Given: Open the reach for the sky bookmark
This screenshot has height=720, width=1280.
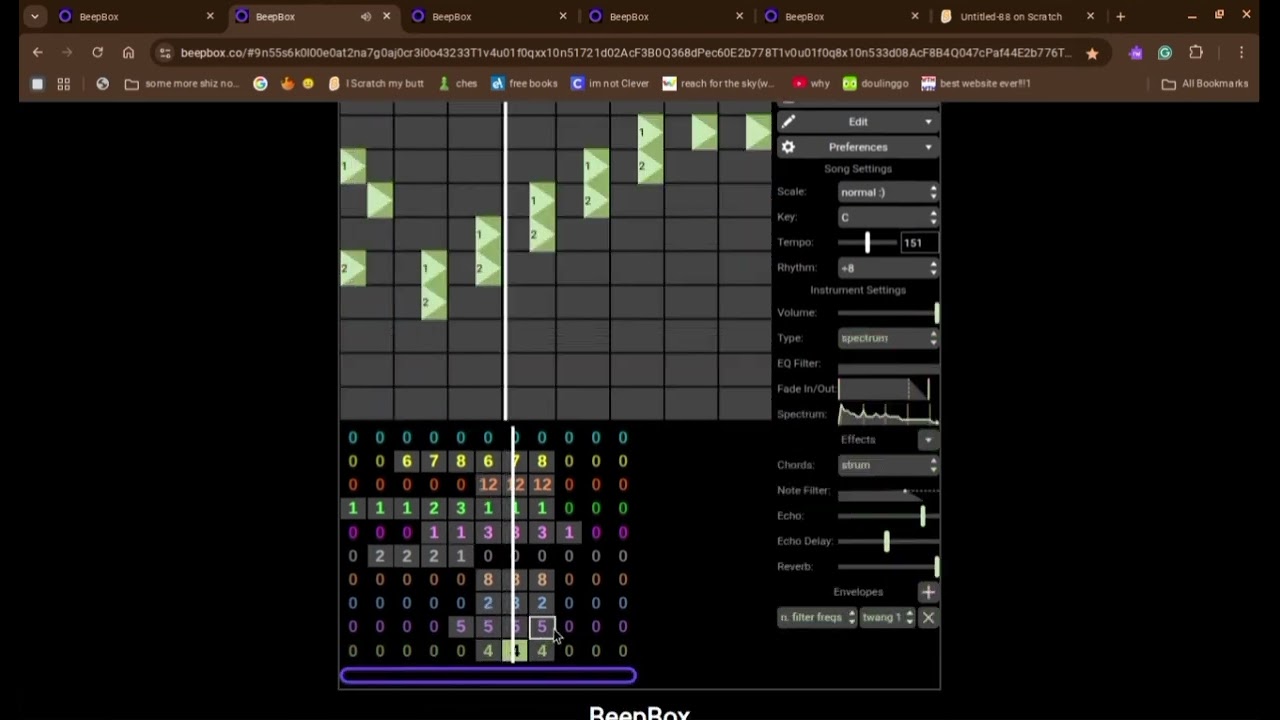Looking at the screenshot, I should (x=718, y=84).
